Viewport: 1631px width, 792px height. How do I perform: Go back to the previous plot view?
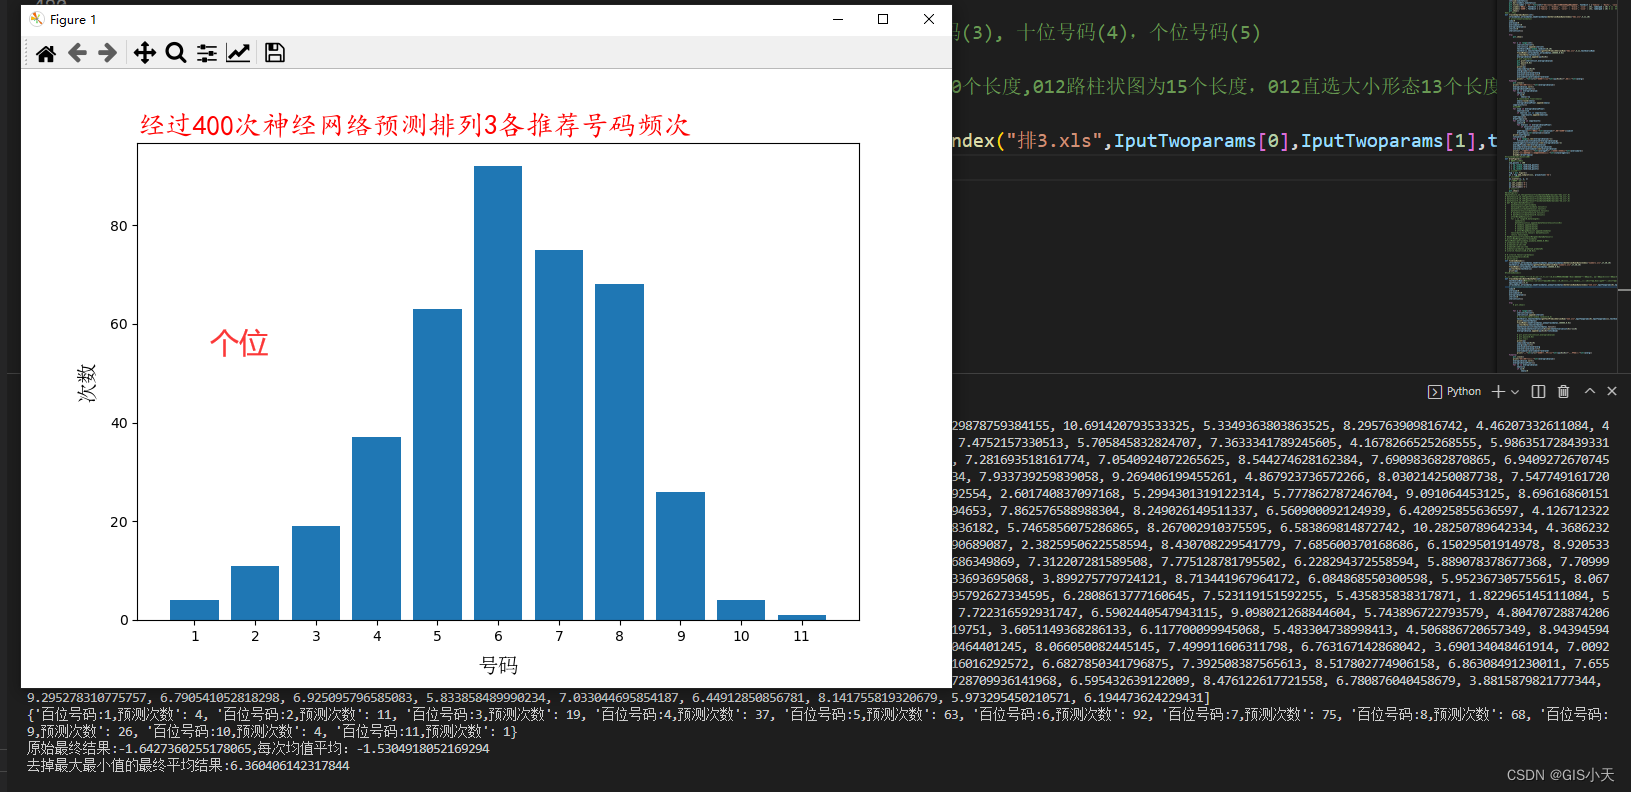click(77, 53)
